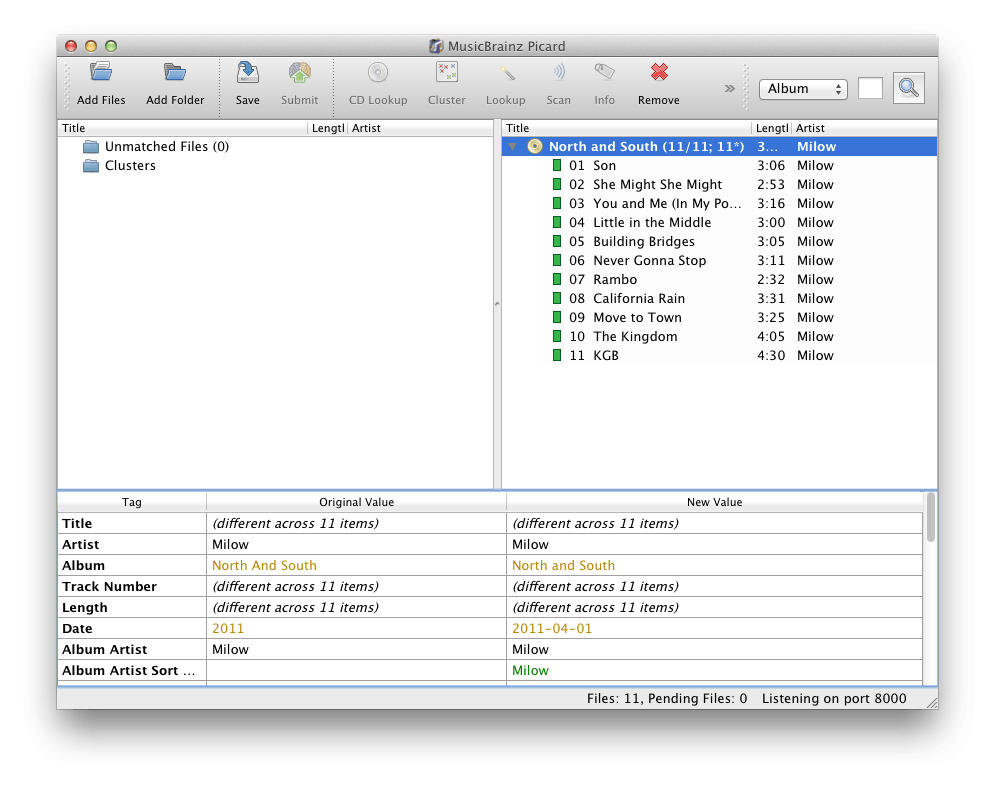Select track 09 Move to Town
Viewport: 995px width, 788px height.
[720, 318]
